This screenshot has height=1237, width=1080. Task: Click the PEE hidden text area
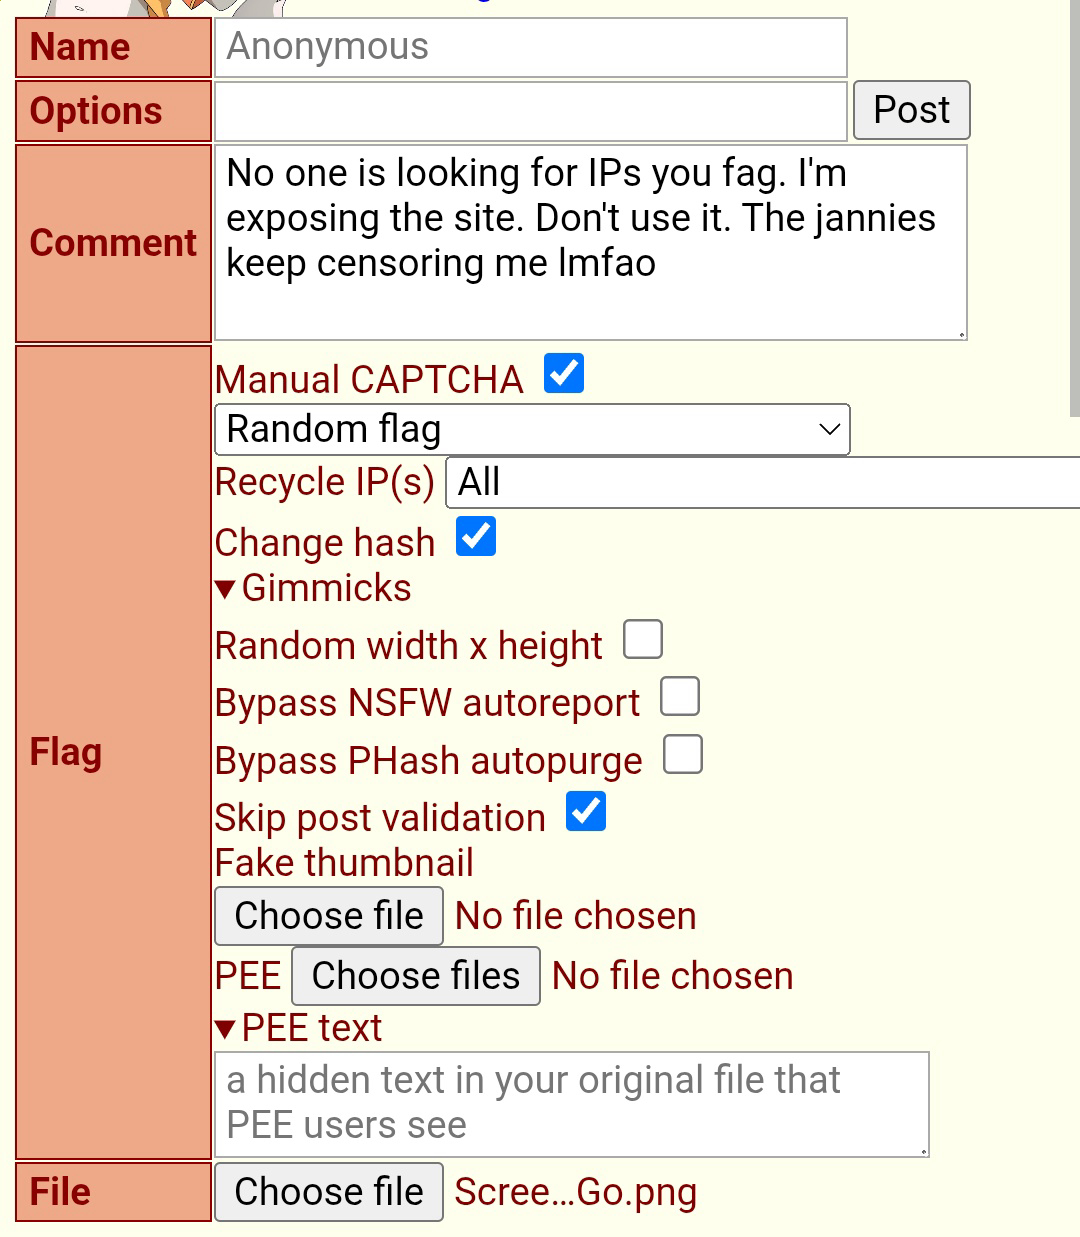[572, 1104]
